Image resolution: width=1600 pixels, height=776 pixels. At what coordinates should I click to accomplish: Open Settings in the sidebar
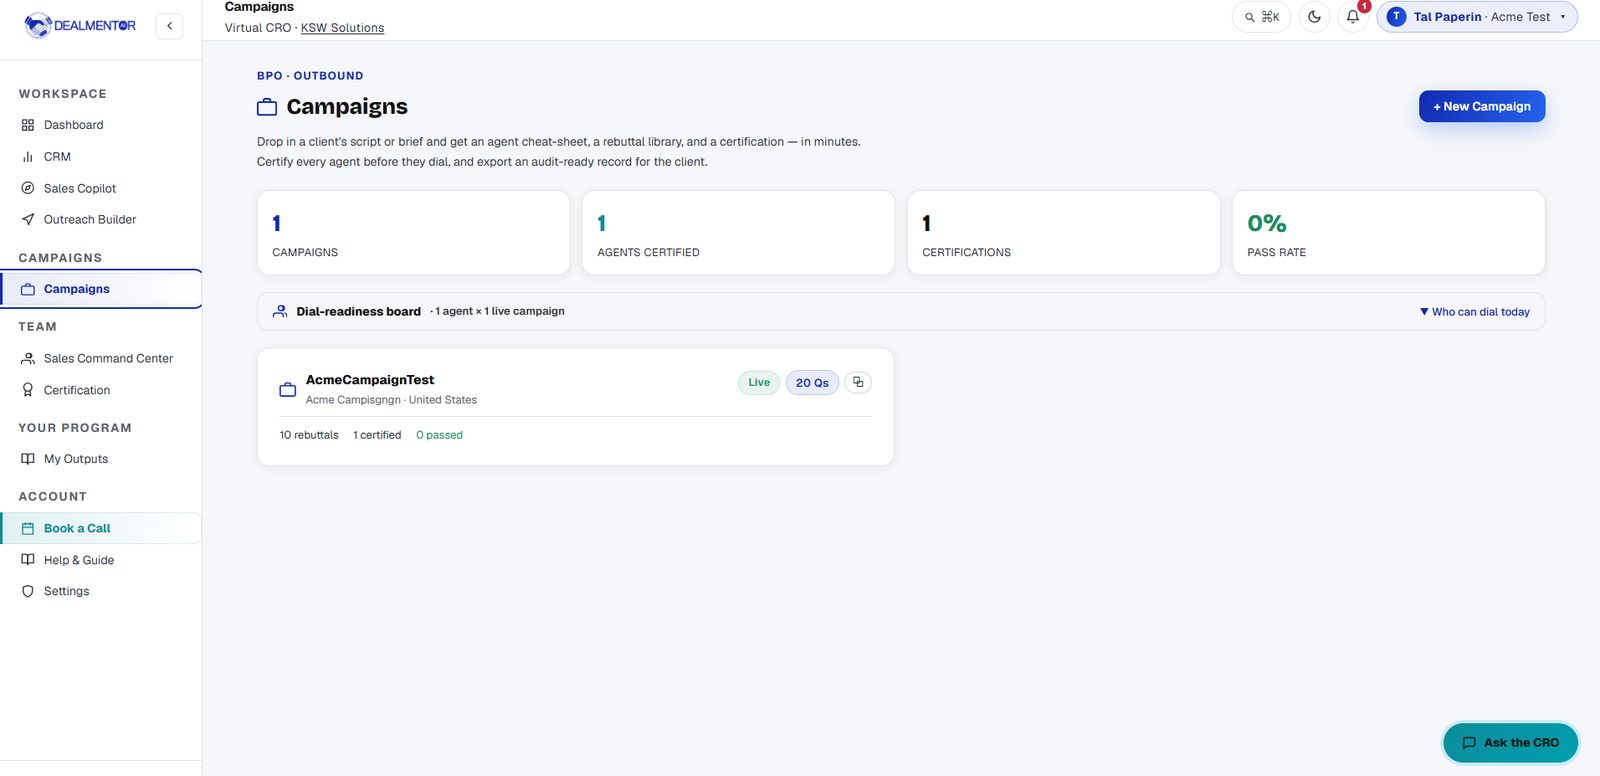coord(100,591)
